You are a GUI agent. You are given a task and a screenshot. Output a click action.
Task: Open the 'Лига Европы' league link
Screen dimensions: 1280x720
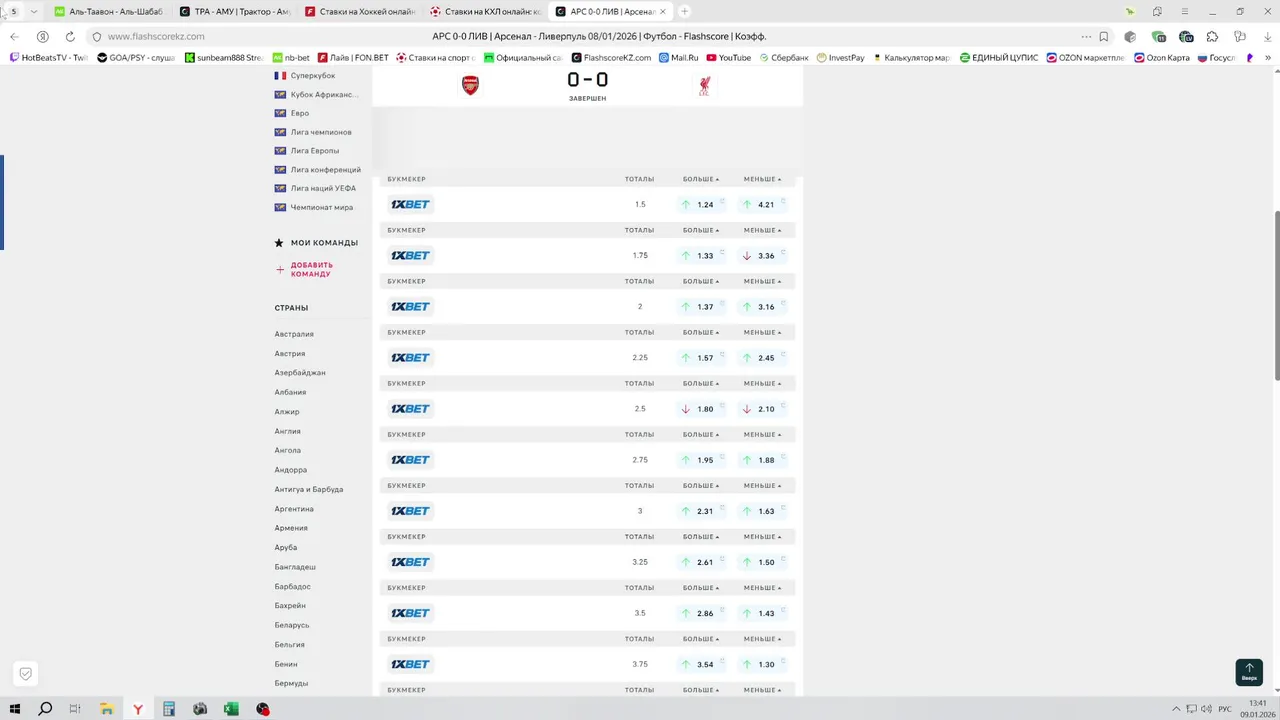pos(315,151)
